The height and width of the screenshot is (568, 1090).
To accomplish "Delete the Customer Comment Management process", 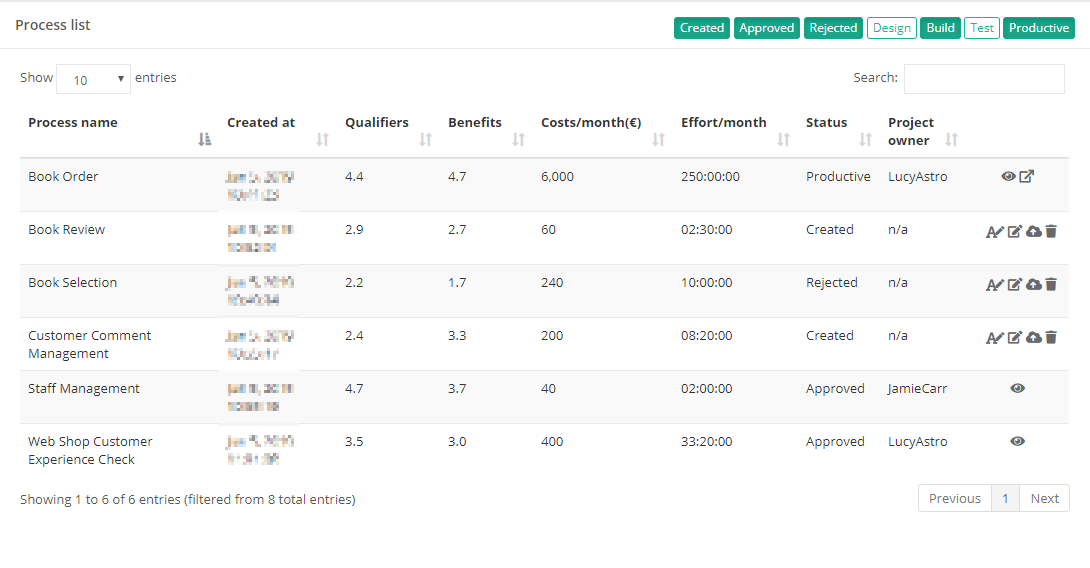I will [x=1051, y=337].
